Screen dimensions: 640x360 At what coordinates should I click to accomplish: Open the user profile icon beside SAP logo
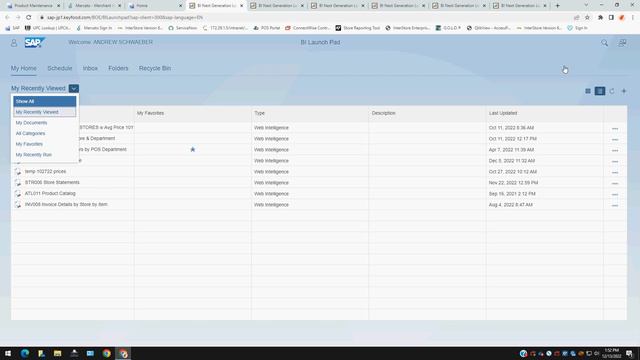(14, 43)
